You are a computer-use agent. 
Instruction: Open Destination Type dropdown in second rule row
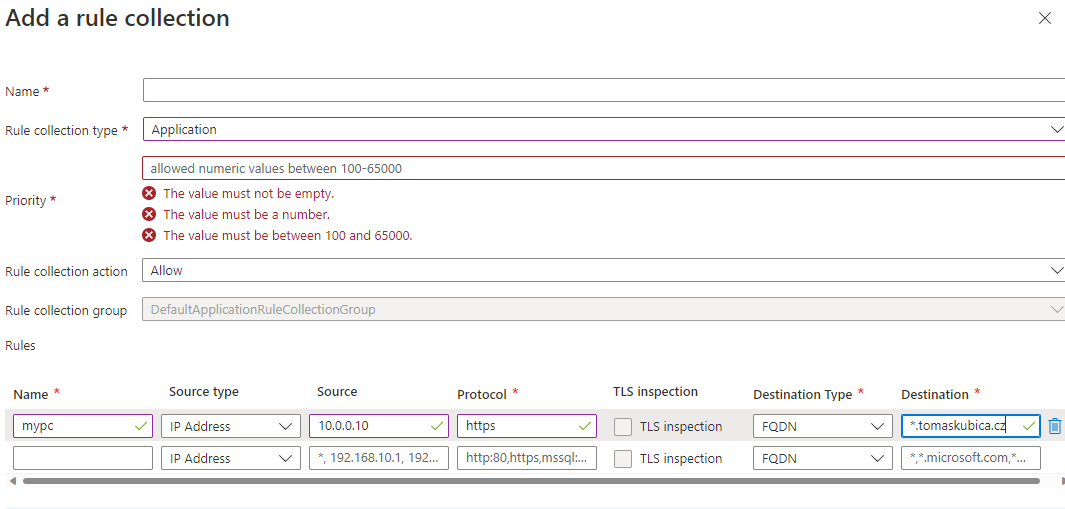[x=822, y=458]
